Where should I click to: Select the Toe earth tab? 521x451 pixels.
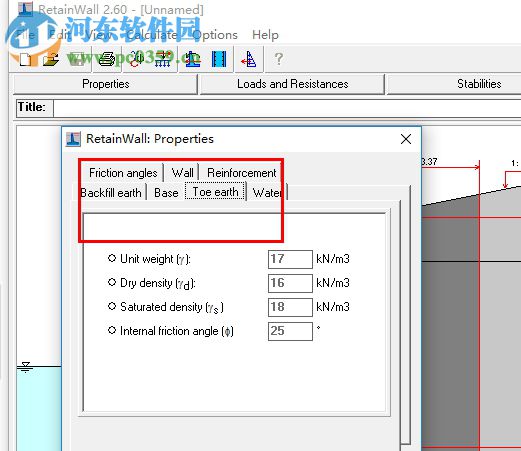[x=216, y=192]
